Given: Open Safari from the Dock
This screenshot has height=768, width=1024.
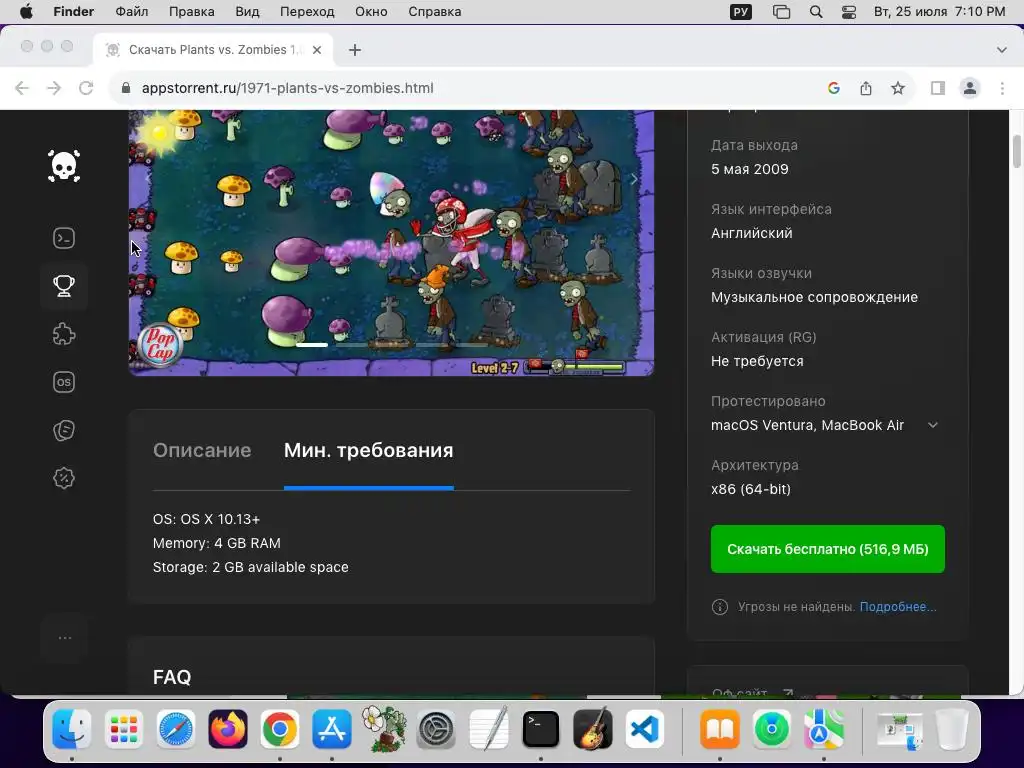Looking at the screenshot, I should (x=176, y=729).
